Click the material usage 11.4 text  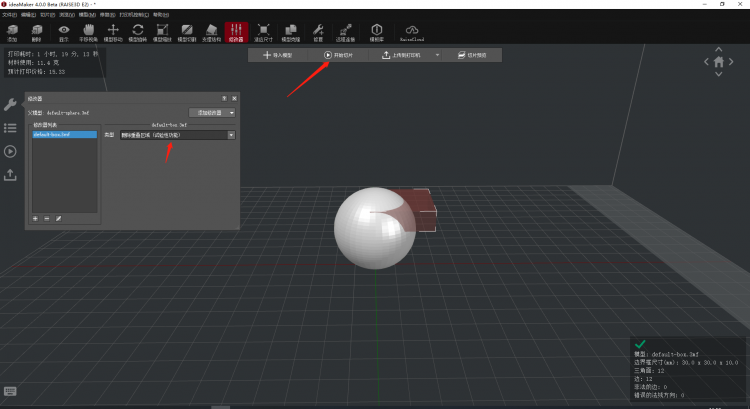click(33, 63)
